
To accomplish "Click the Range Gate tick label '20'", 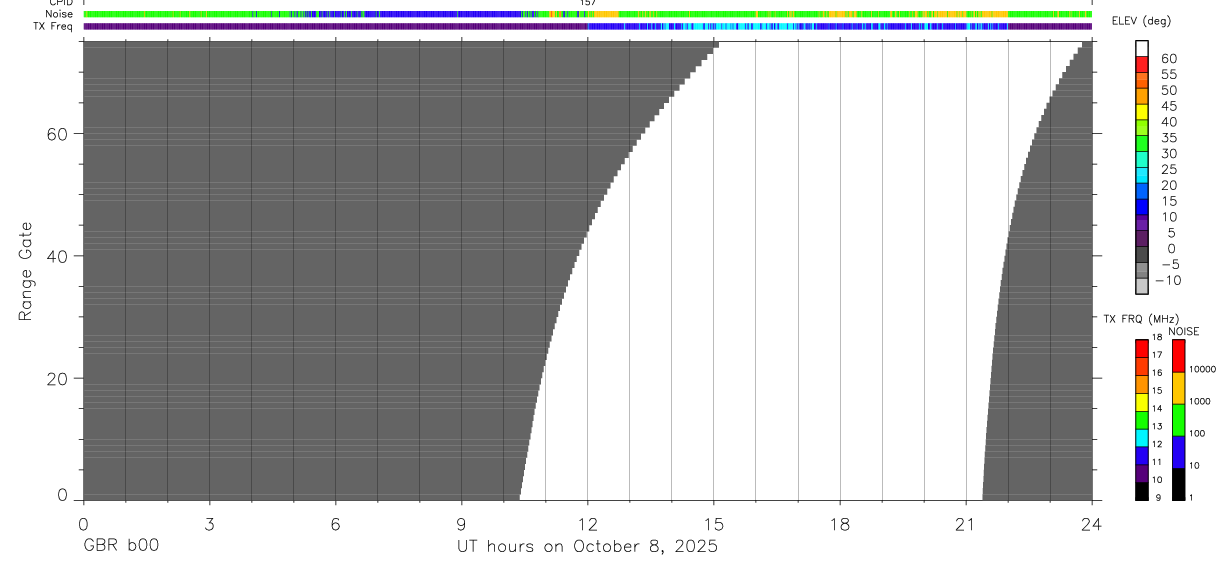I will click(59, 379).
